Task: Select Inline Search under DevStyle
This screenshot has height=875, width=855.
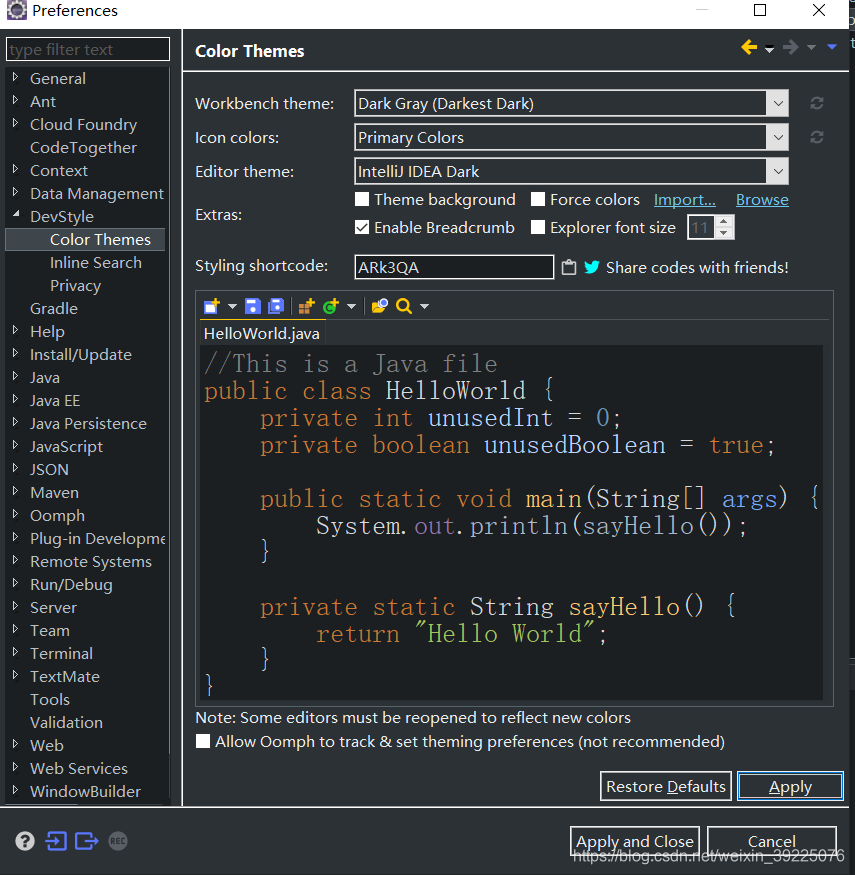Action: 95,262
